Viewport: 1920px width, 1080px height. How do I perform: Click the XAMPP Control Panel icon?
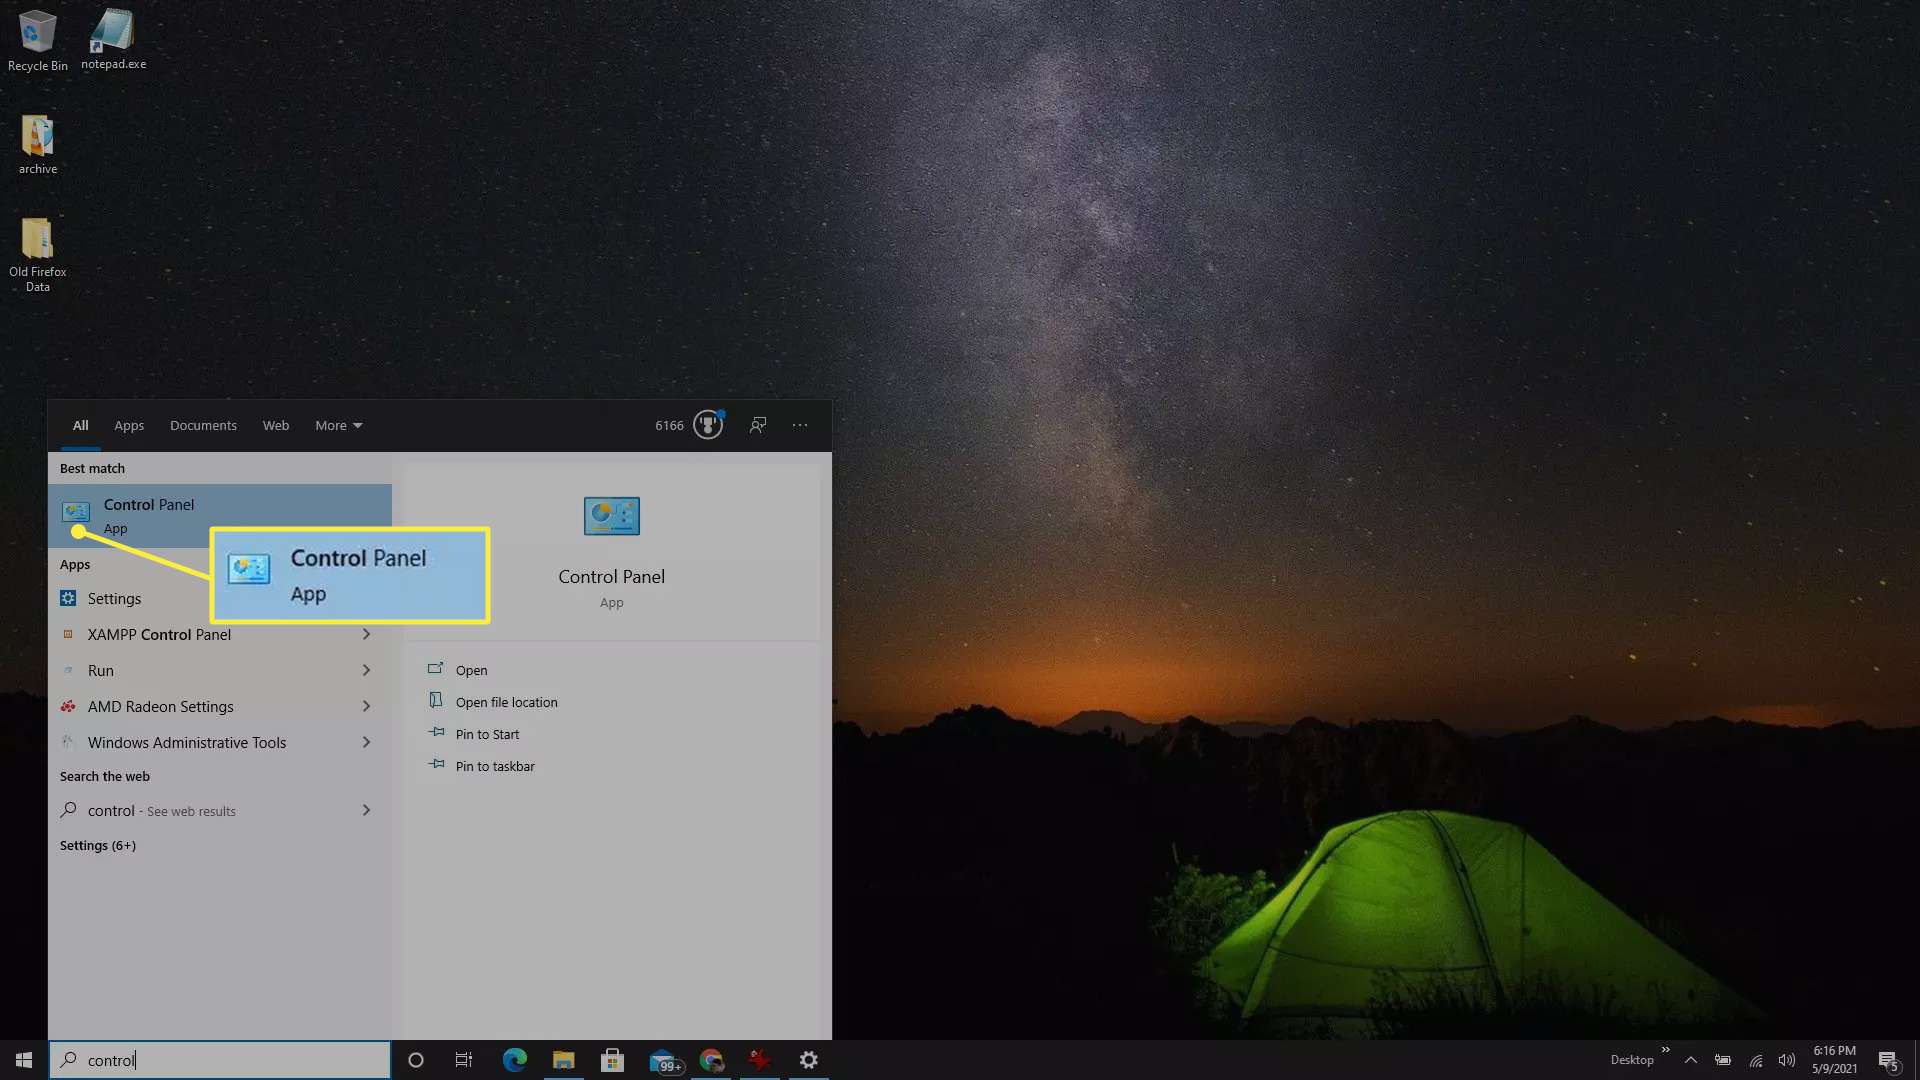[67, 634]
